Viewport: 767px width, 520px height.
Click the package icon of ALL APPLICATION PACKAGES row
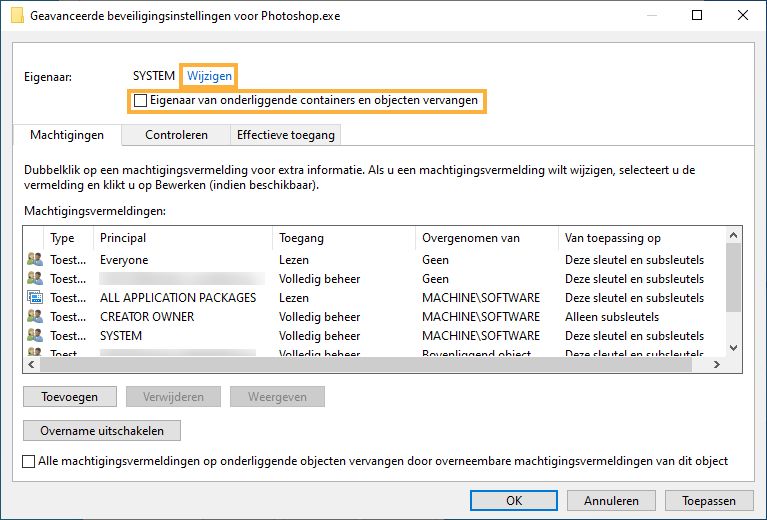point(35,297)
